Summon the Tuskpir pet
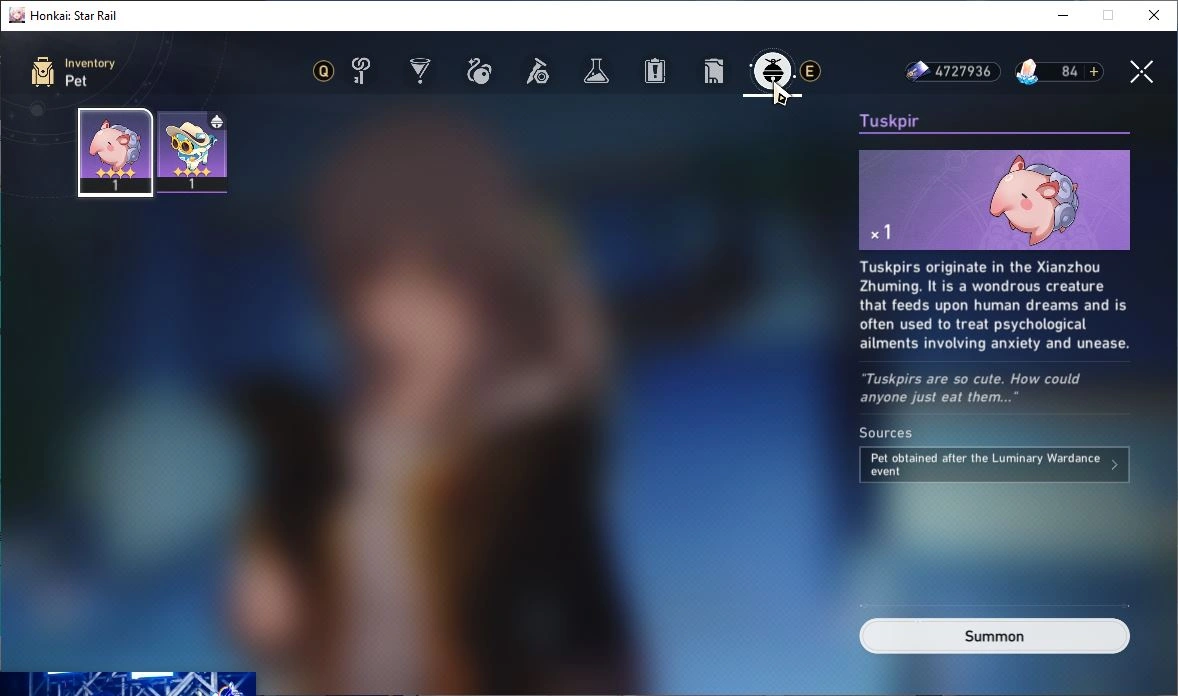The width and height of the screenshot is (1178, 696). click(994, 636)
